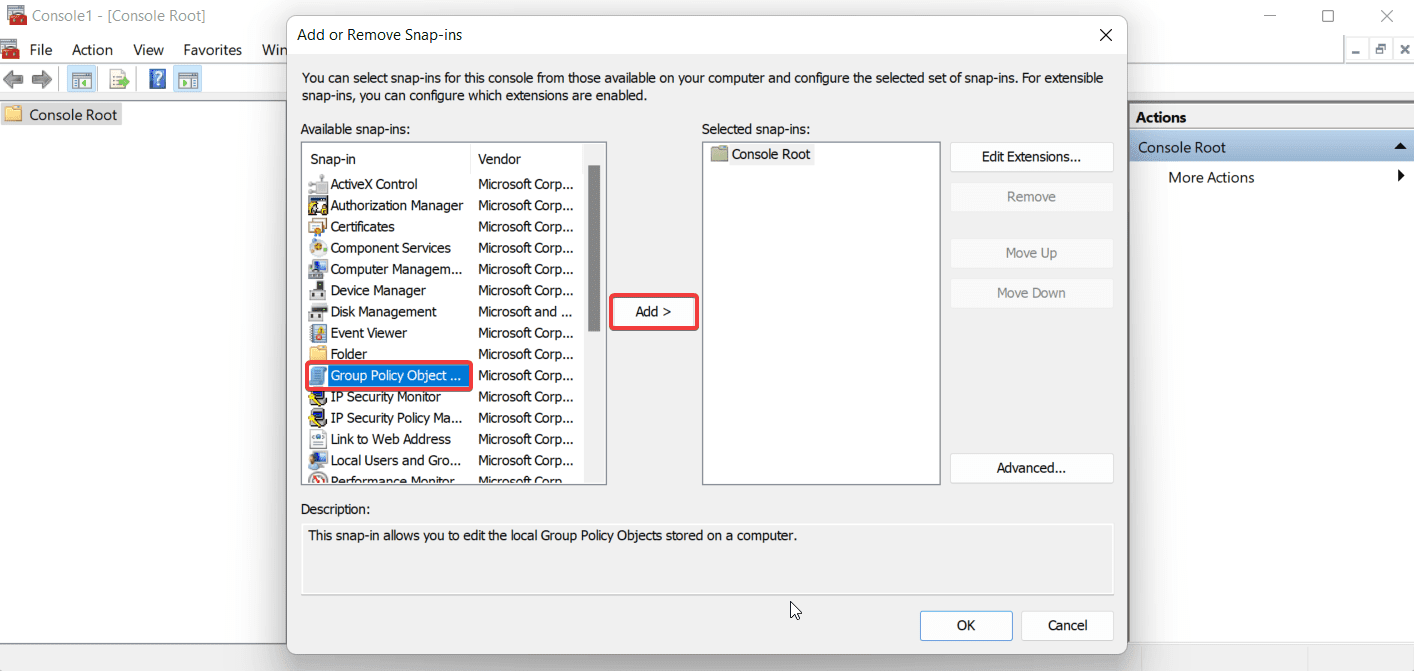This screenshot has width=1414, height=671.
Task: Click the "Microsoft and ..." vendor cell
Action: click(526, 311)
